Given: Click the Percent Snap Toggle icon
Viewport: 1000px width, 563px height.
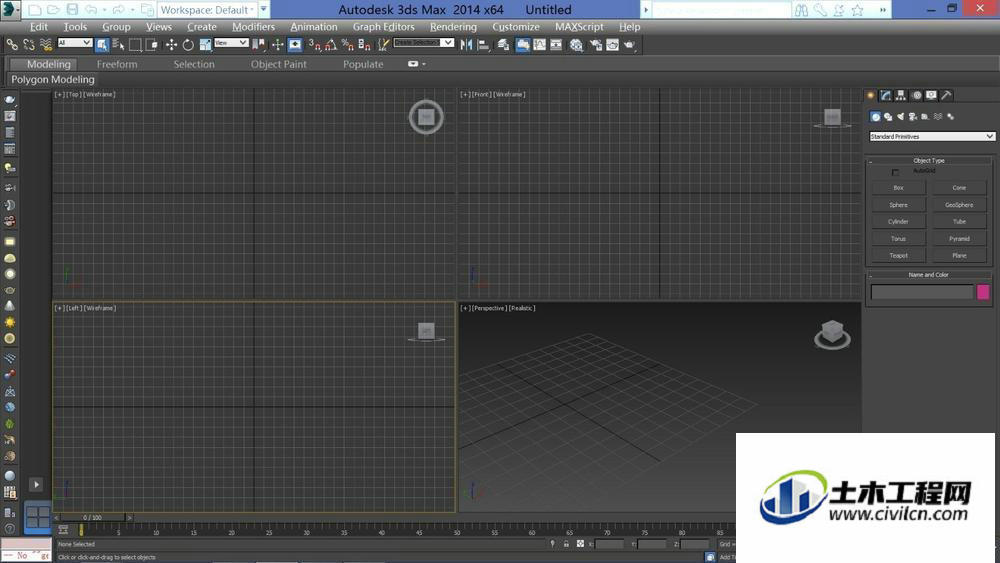Looking at the screenshot, I should coord(348,45).
